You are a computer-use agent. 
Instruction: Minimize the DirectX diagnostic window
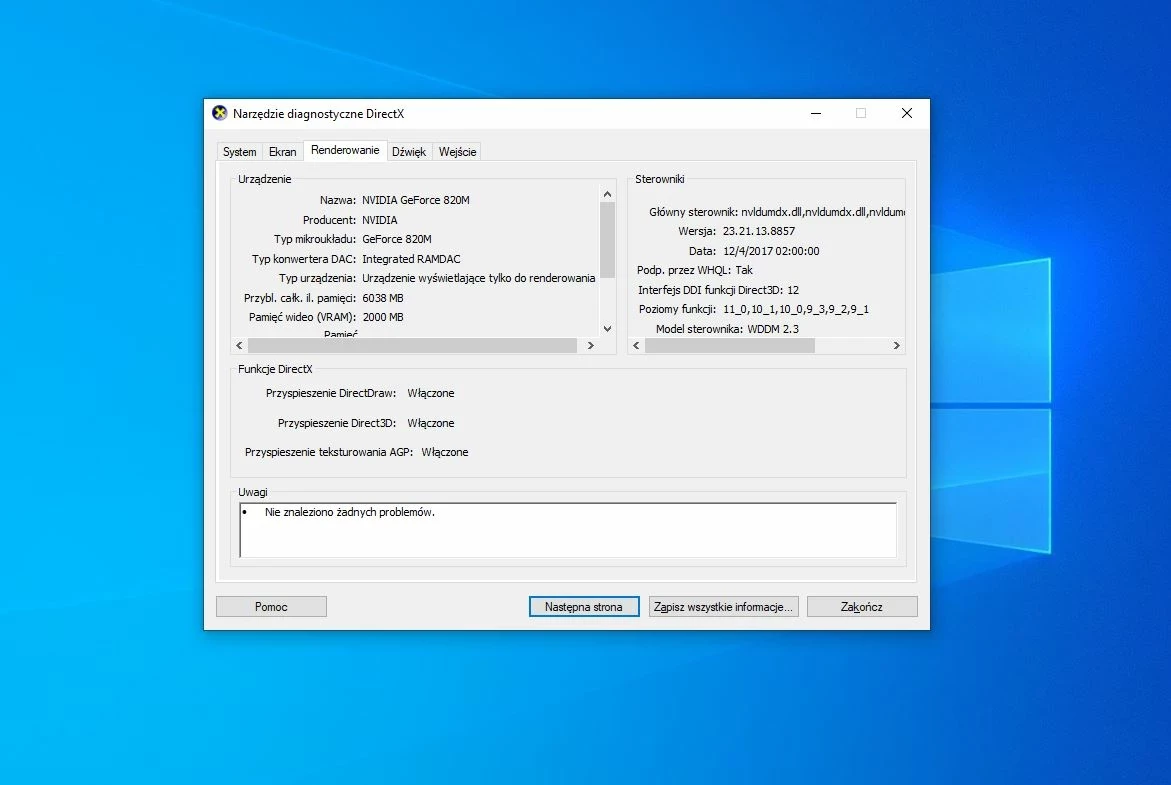click(x=816, y=114)
